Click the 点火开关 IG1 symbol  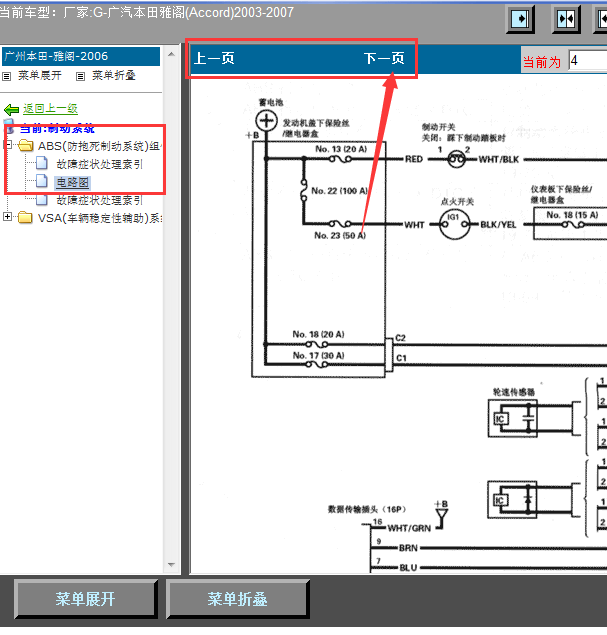455,224
